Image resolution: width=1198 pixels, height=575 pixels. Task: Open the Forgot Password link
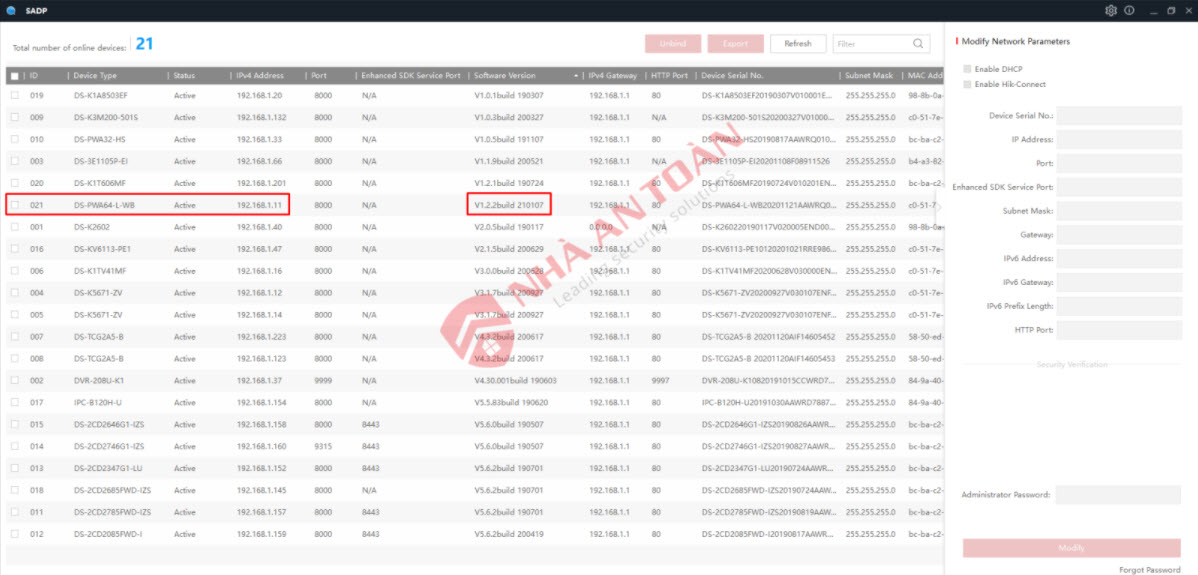click(1150, 569)
